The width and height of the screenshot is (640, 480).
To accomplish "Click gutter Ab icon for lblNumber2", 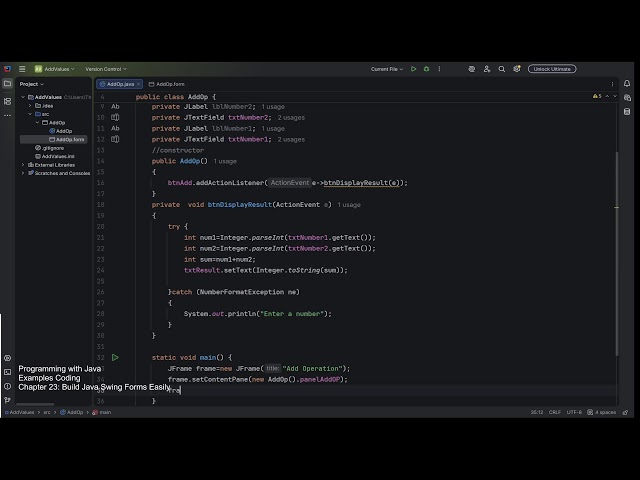I will pos(115,107).
